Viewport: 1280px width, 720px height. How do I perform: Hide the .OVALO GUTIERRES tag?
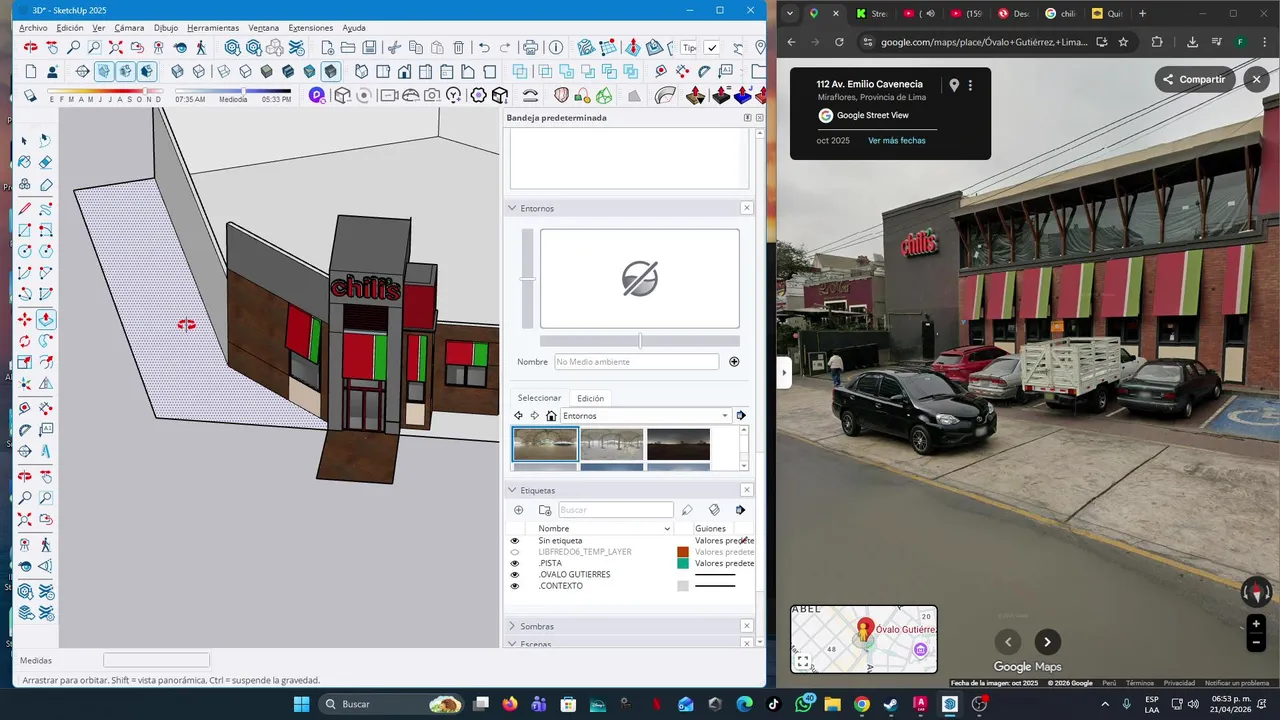(x=515, y=575)
